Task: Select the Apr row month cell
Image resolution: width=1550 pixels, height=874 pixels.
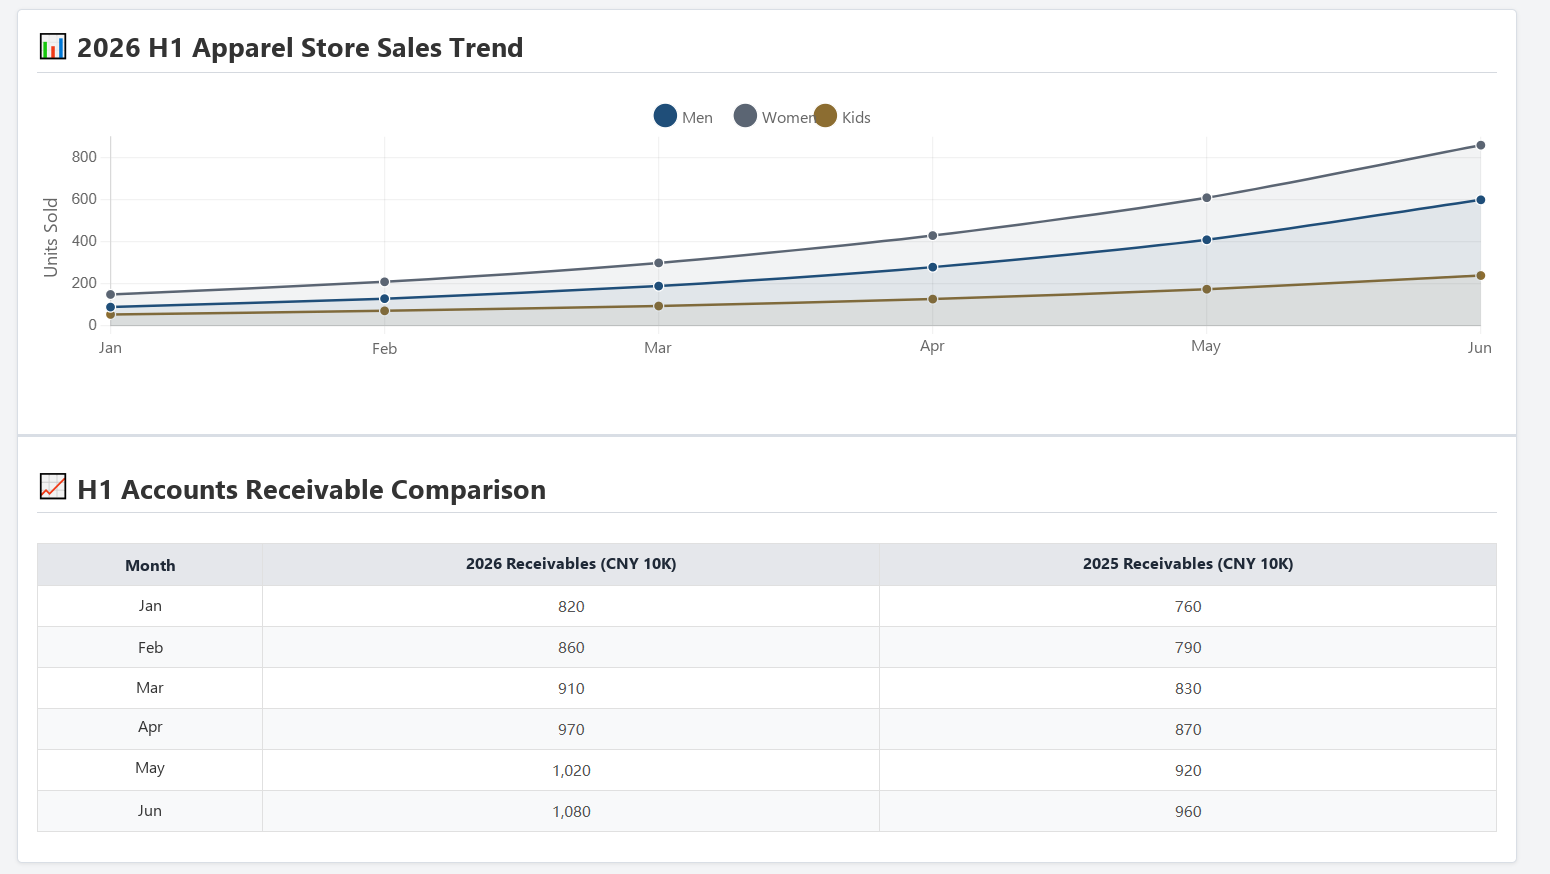Action: pos(150,729)
